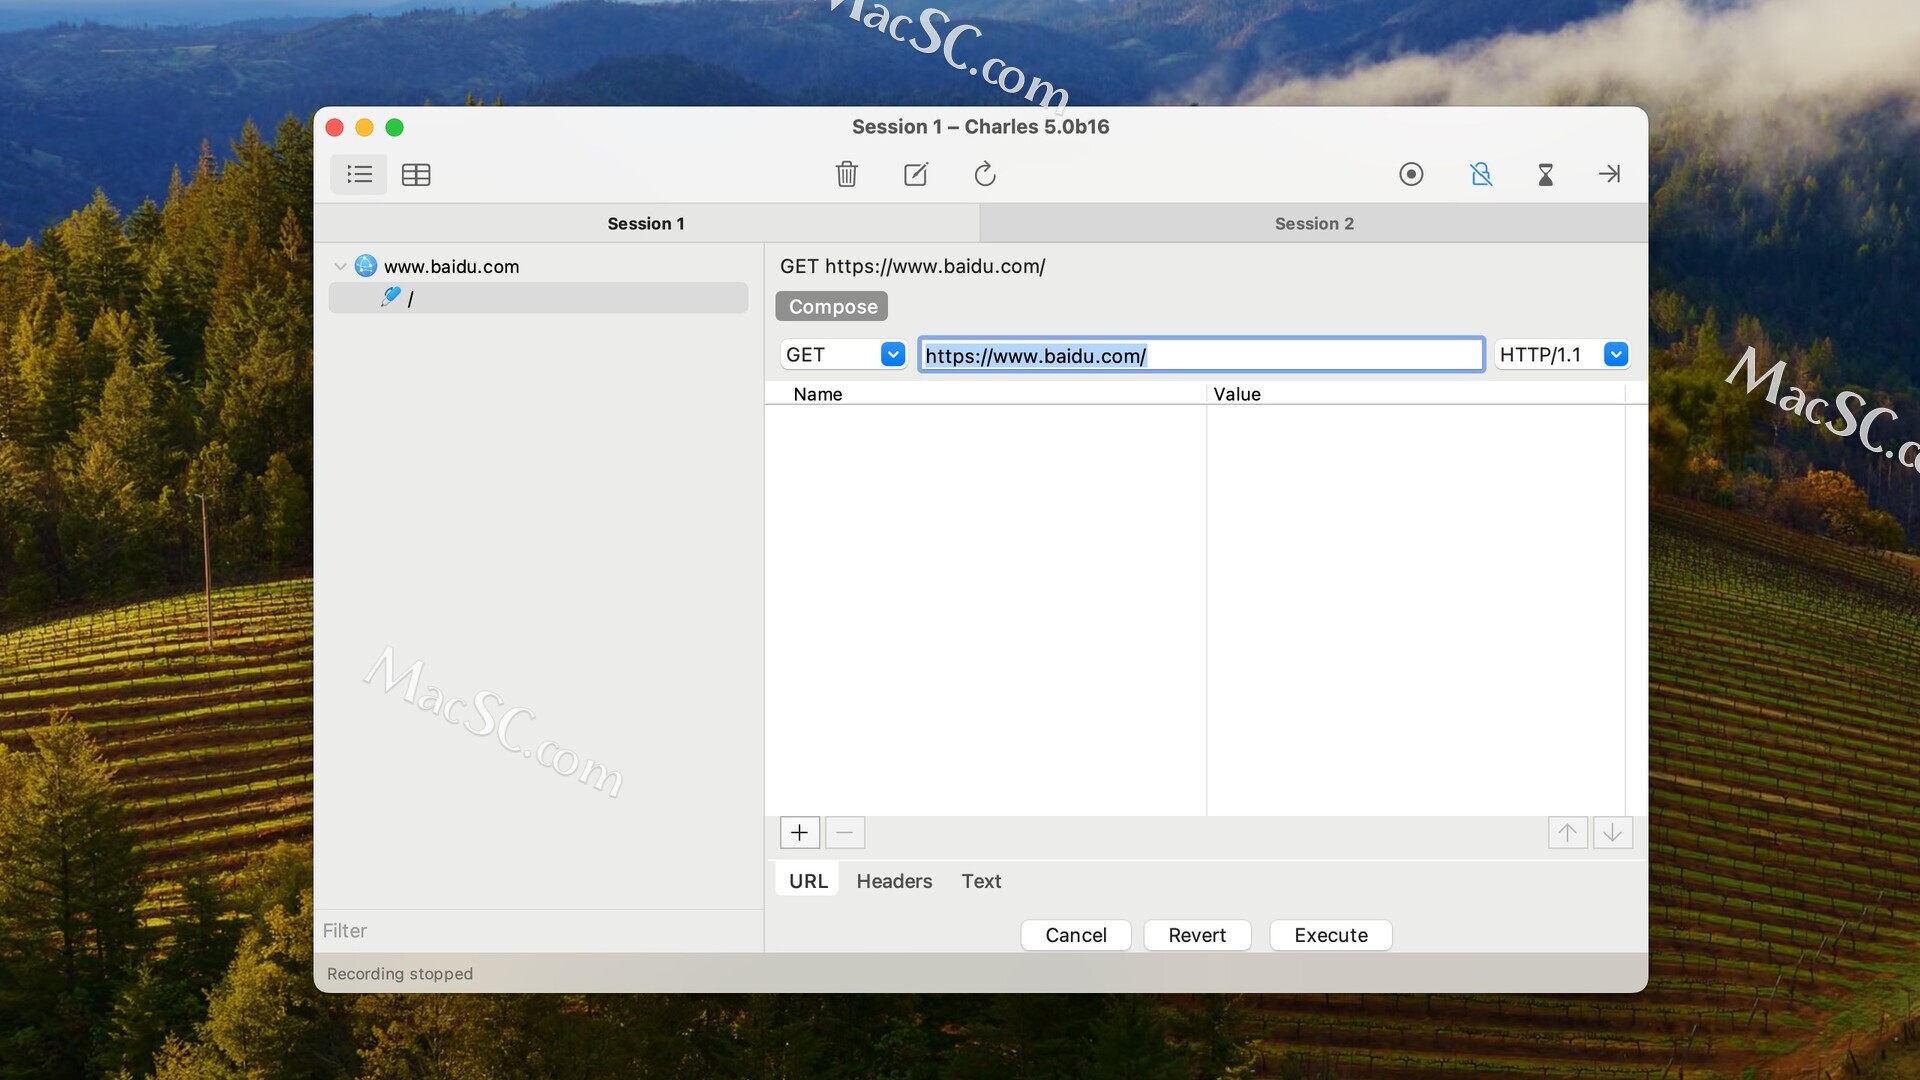Click the minus remove parameter button
The image size is (1920, 1080).
[x=845, y=833]
